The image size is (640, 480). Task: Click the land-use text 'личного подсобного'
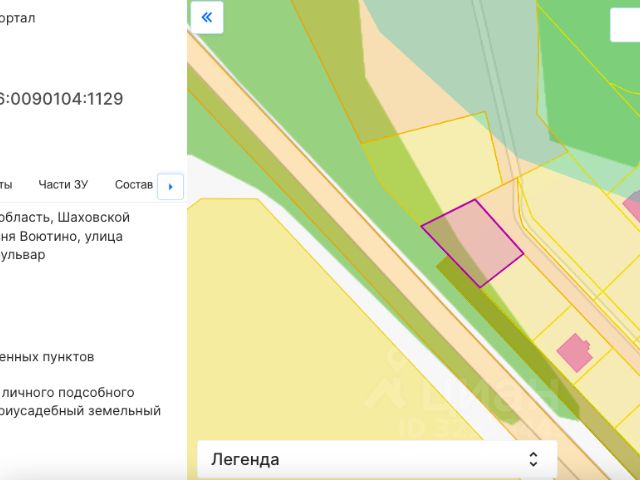[x=68, y=392]
